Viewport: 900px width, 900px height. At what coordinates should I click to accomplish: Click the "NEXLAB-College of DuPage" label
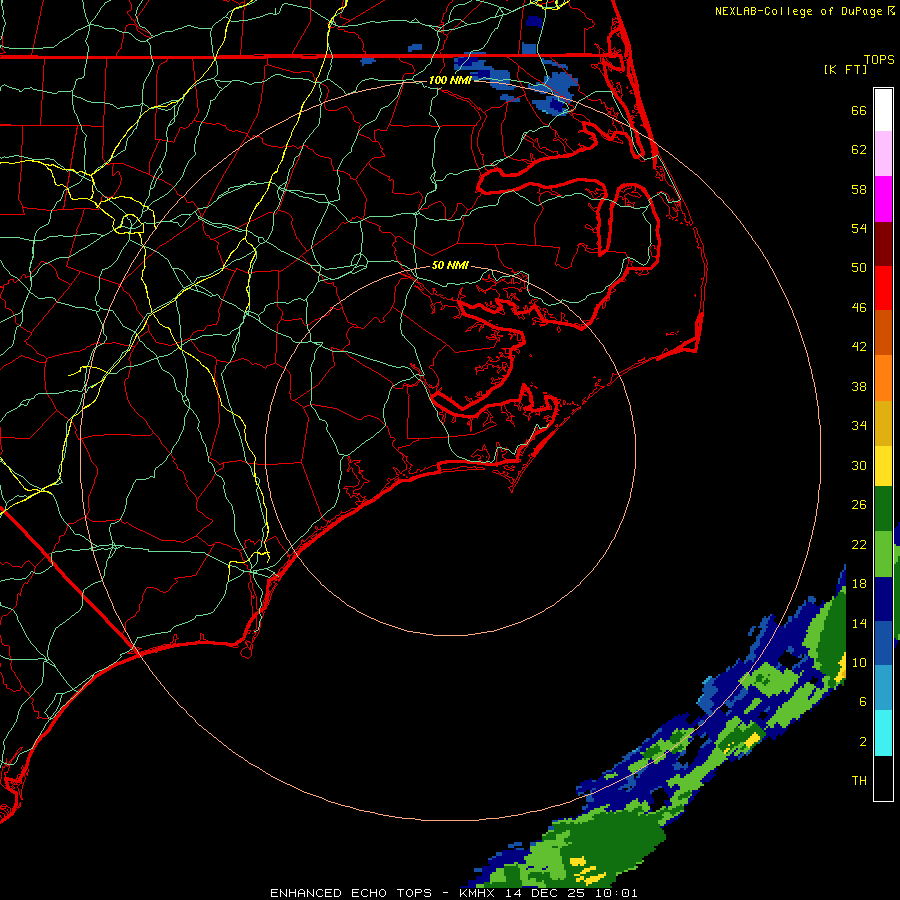(x=798, y=11)
